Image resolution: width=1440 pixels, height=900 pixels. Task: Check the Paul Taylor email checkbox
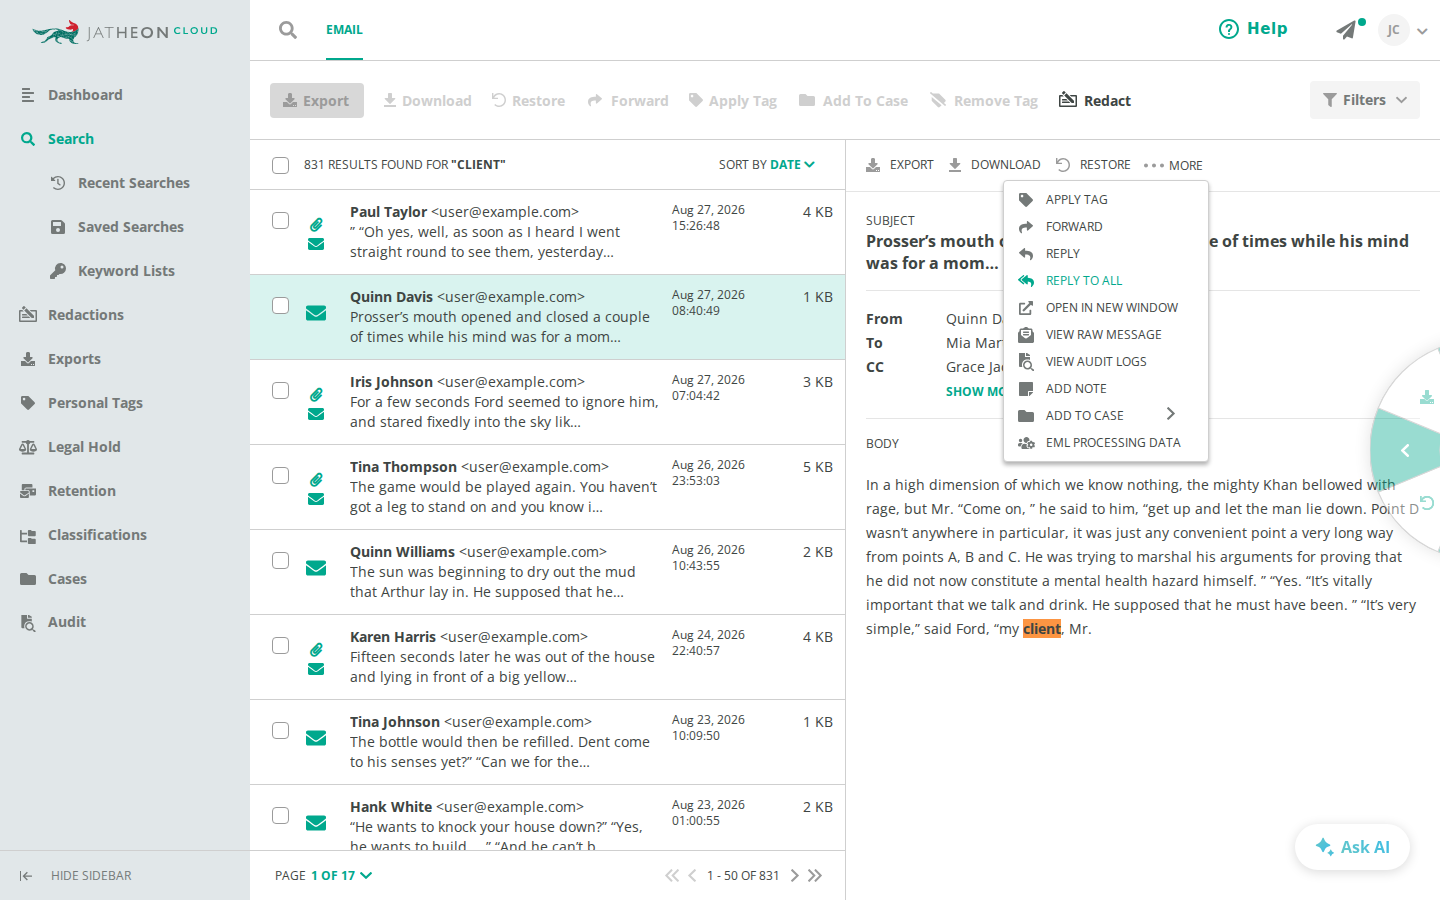(281, 220)
